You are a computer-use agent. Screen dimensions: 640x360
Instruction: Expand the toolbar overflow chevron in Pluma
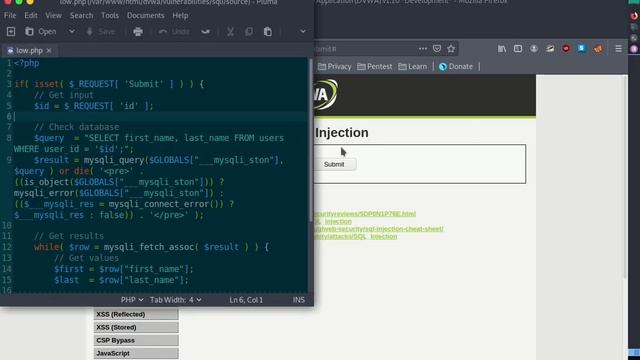click(302, 31)
